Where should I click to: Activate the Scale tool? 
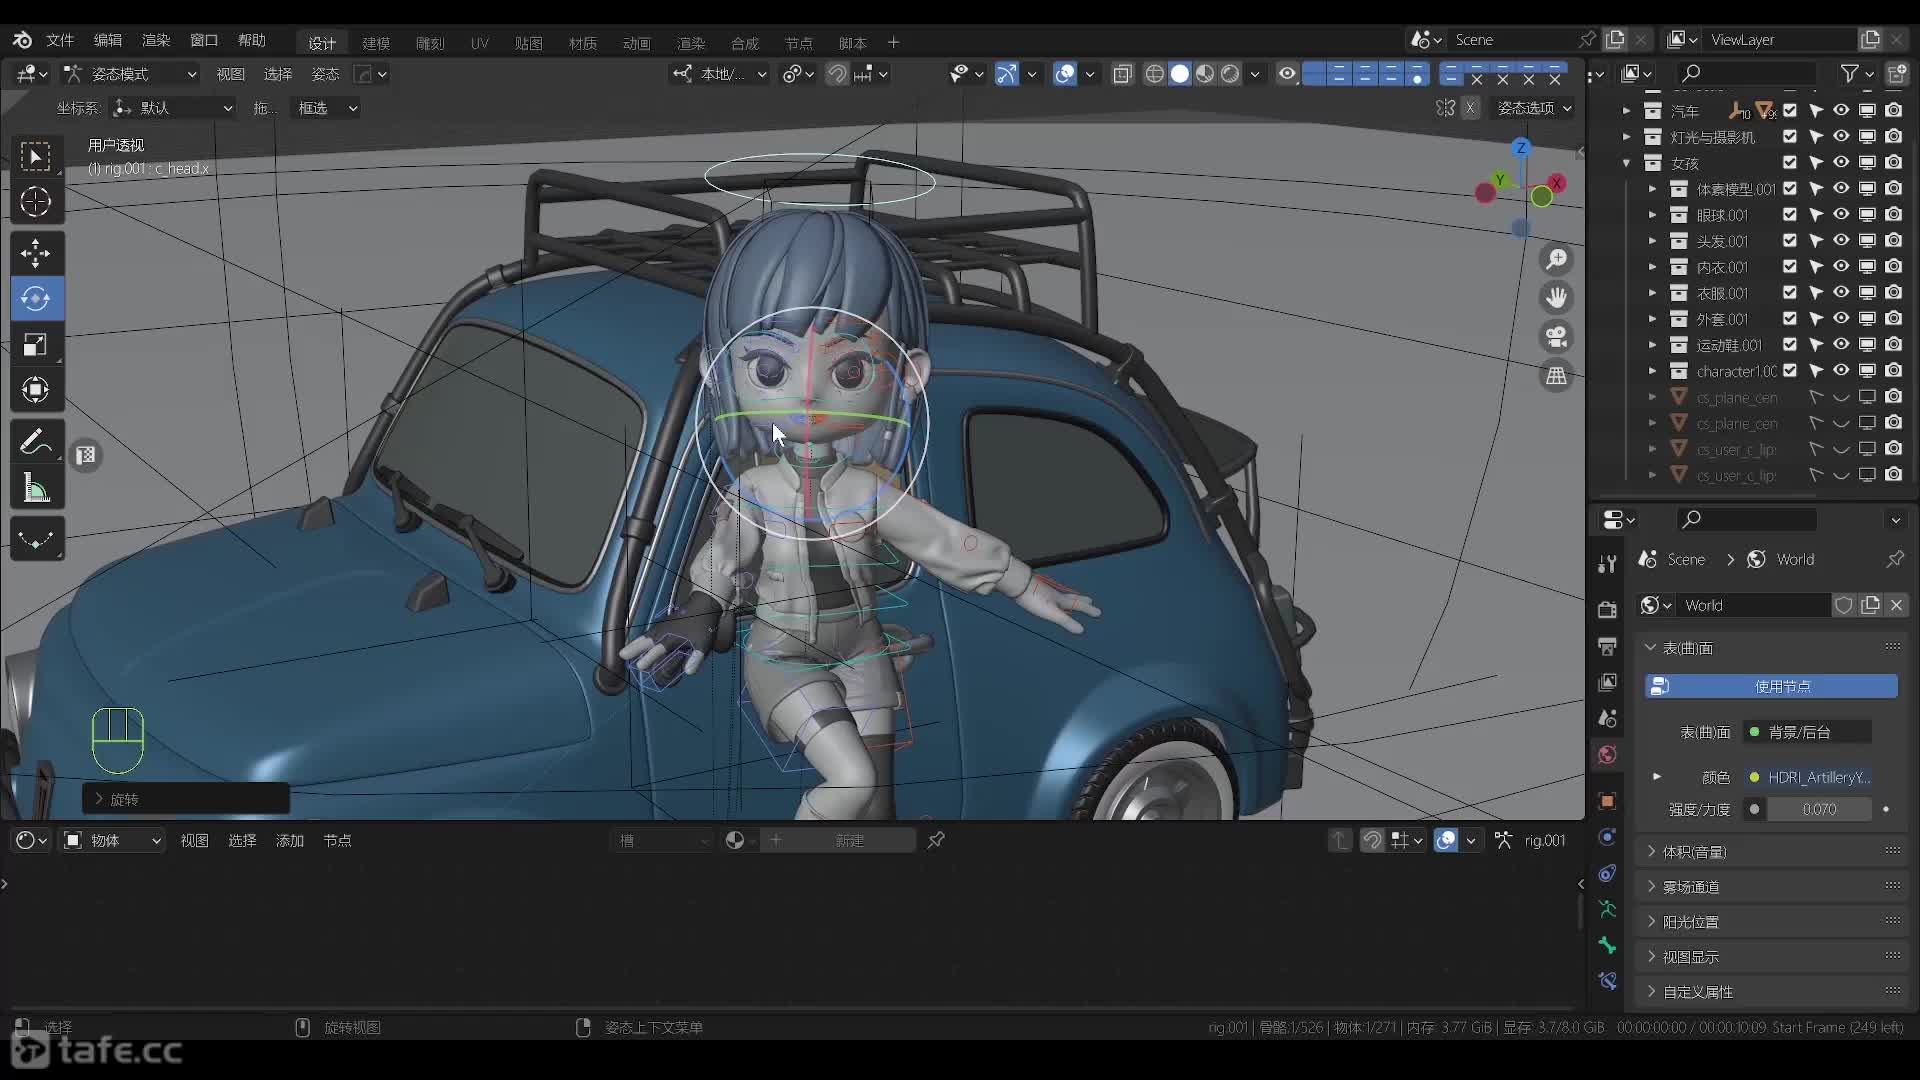36,344
